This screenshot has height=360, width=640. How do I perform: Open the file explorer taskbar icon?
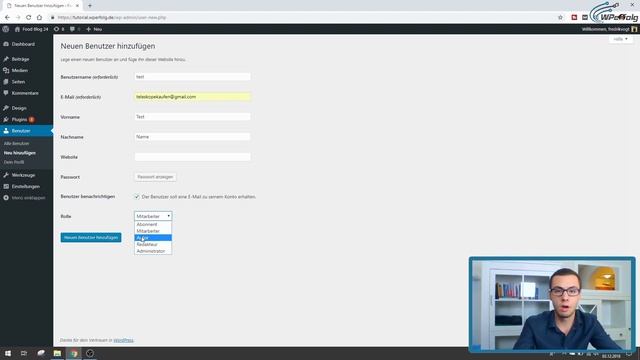coord(57,353)
